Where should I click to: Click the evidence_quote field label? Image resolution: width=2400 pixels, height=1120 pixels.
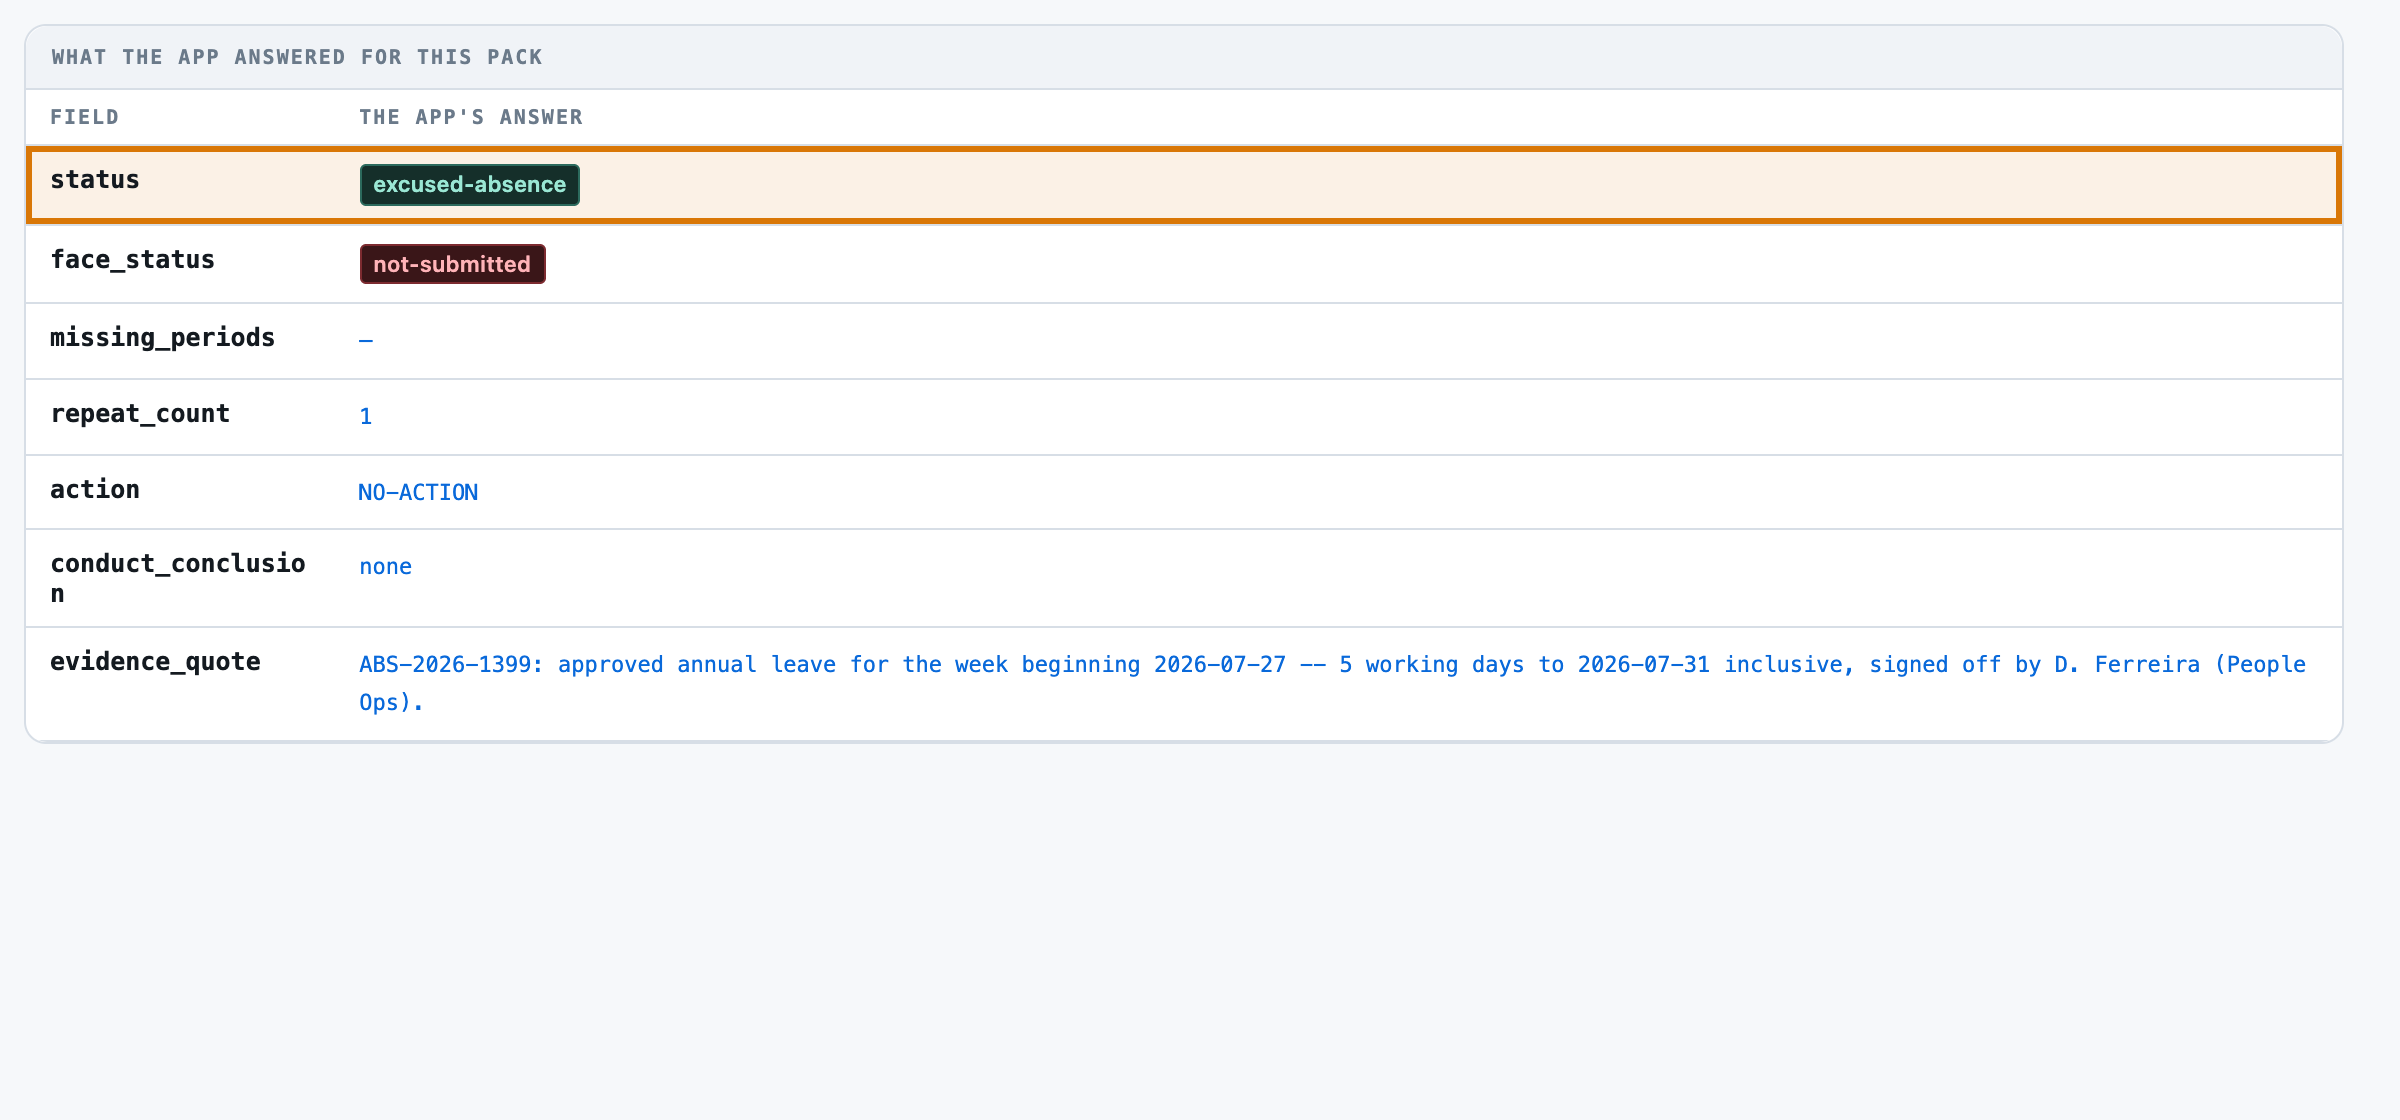[155, 662]
